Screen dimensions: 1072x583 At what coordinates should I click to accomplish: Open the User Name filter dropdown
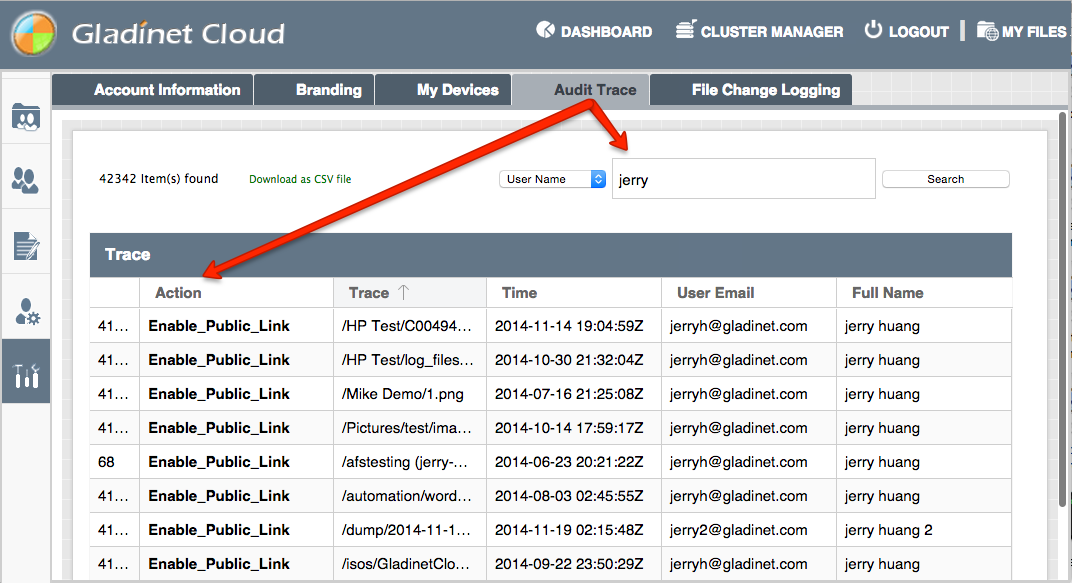pos(552,179)
